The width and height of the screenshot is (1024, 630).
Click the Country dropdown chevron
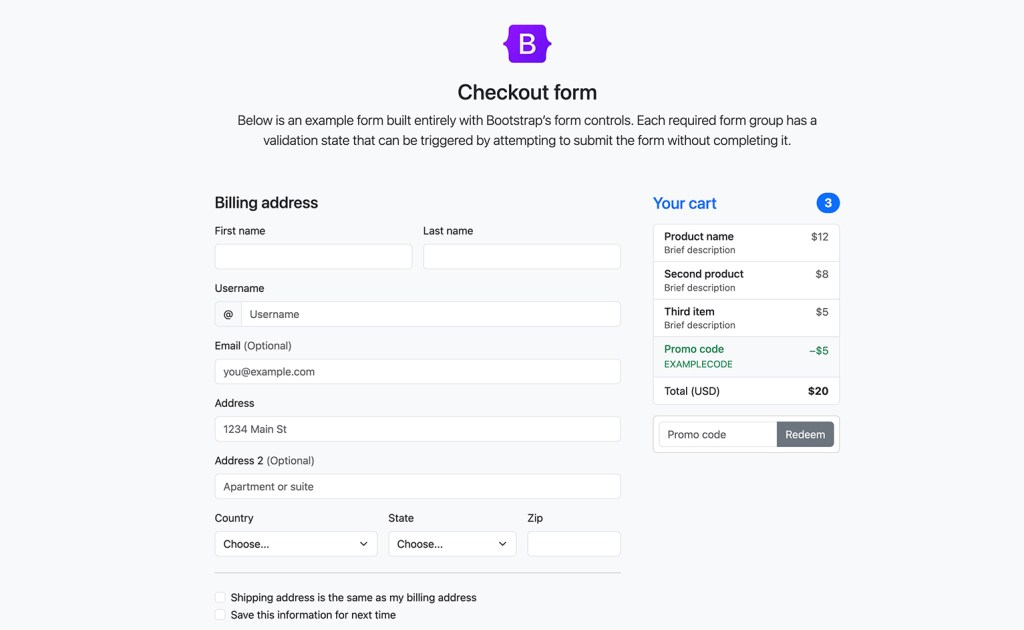tap(365, 543)
